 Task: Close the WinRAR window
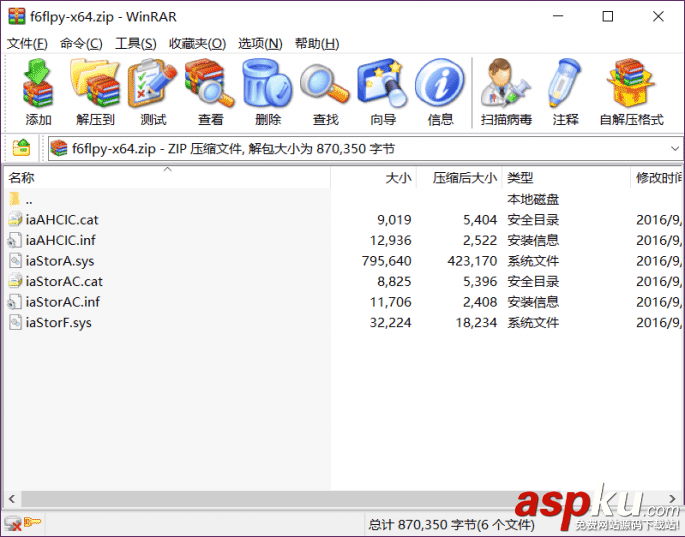click(x=658, y=16)
